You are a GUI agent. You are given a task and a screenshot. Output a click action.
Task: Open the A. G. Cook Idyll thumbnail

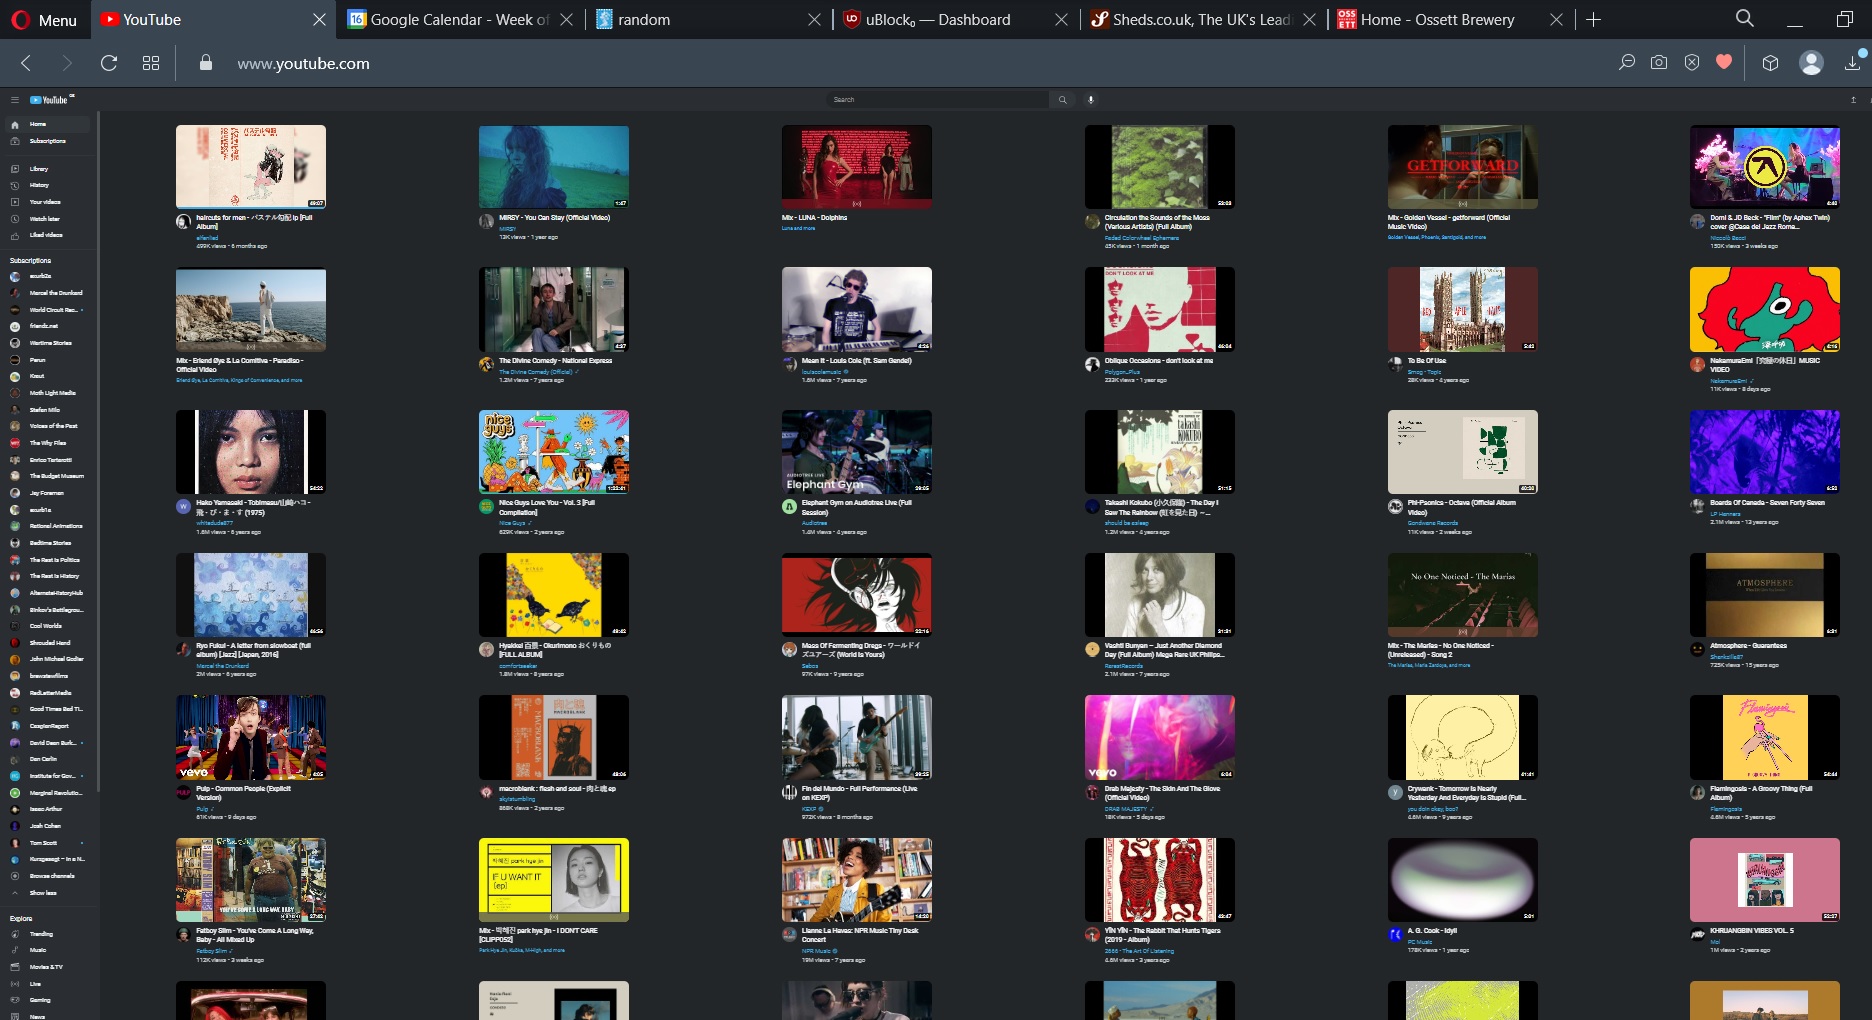[x=1463, y=880]
